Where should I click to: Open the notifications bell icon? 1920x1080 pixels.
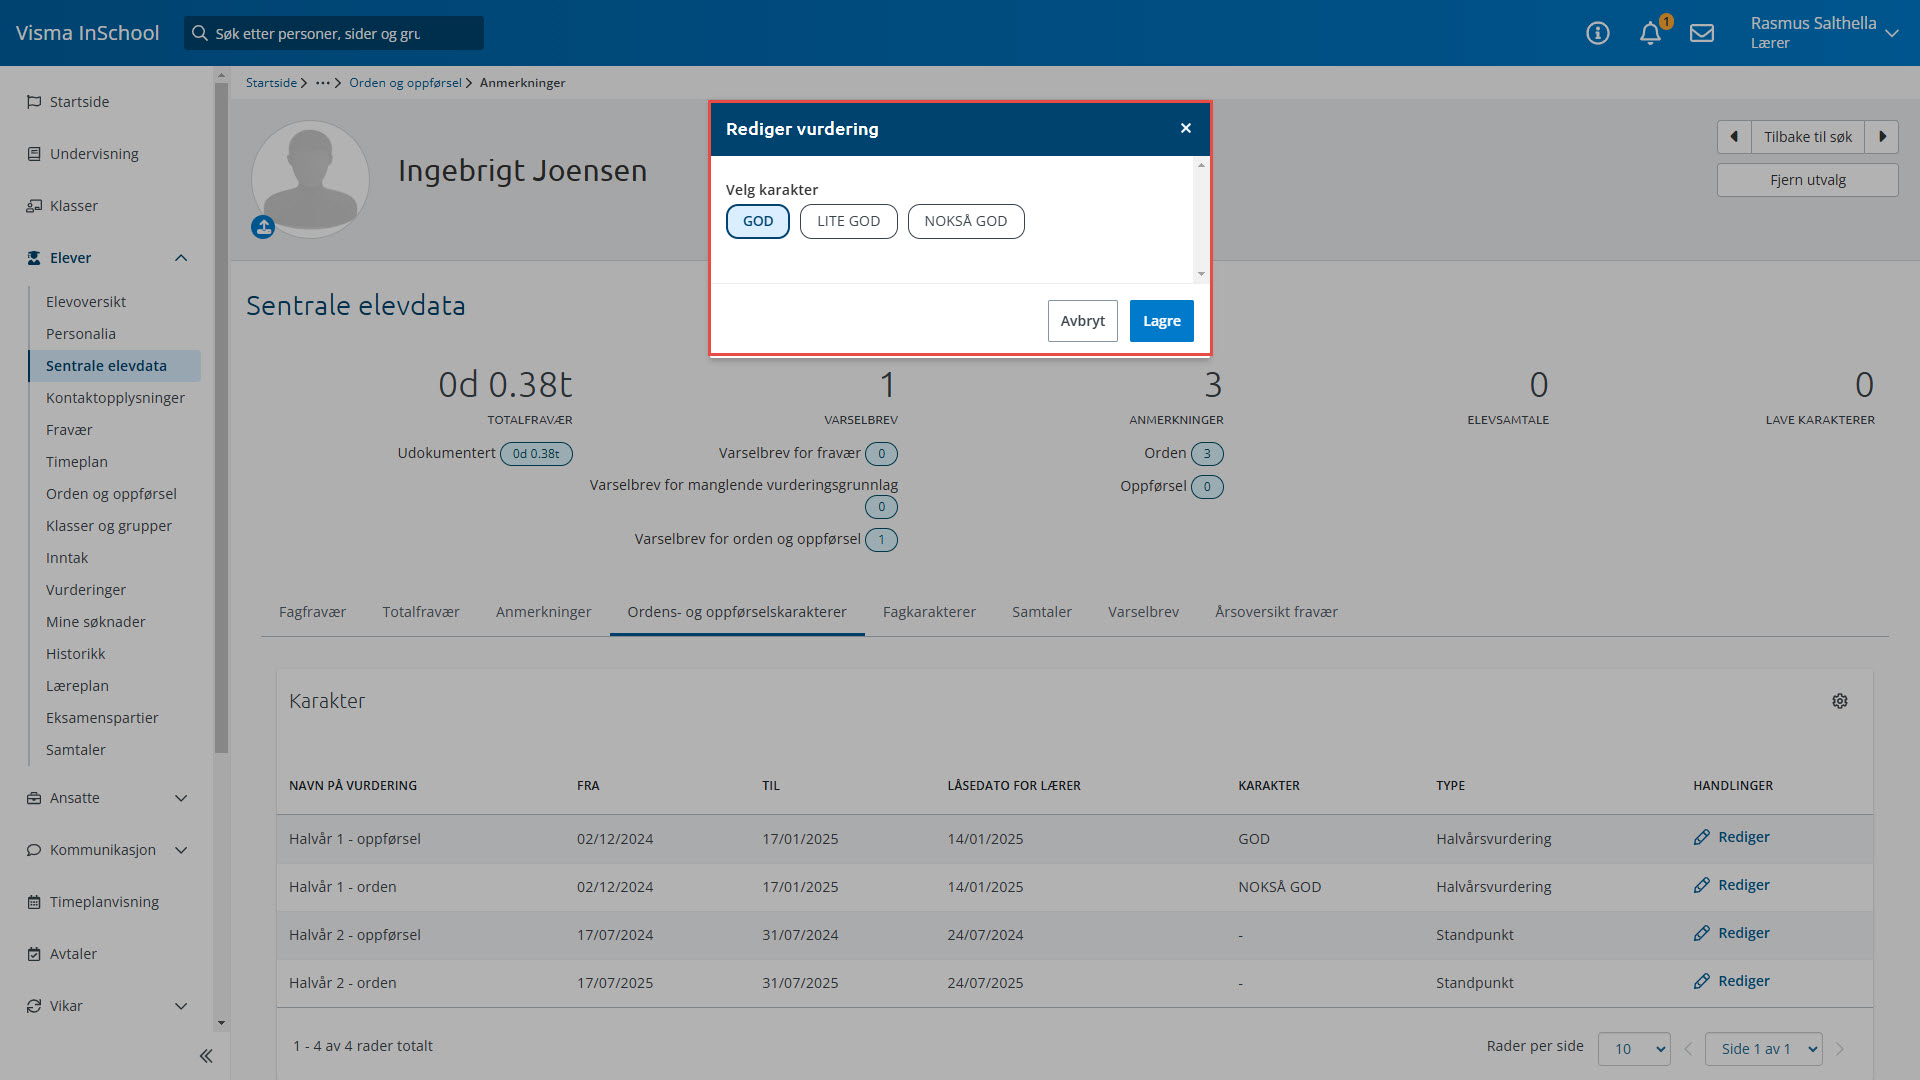1650,34
